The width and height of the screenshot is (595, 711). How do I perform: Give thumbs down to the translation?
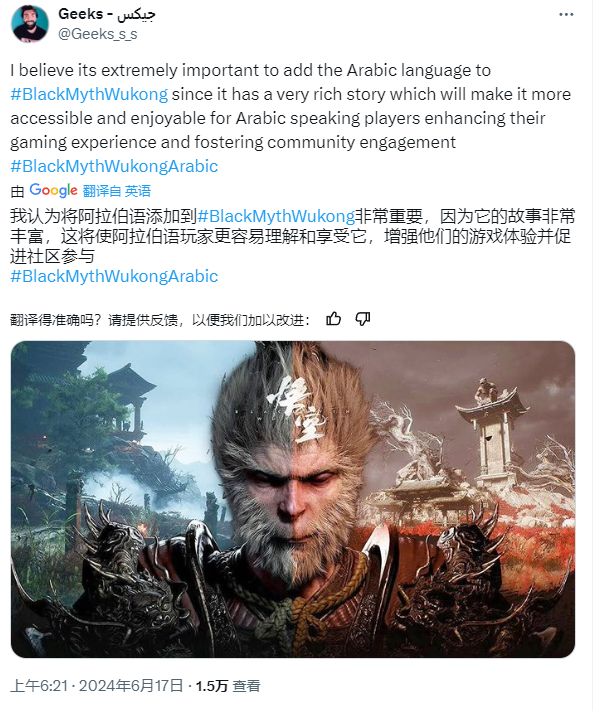362,319
